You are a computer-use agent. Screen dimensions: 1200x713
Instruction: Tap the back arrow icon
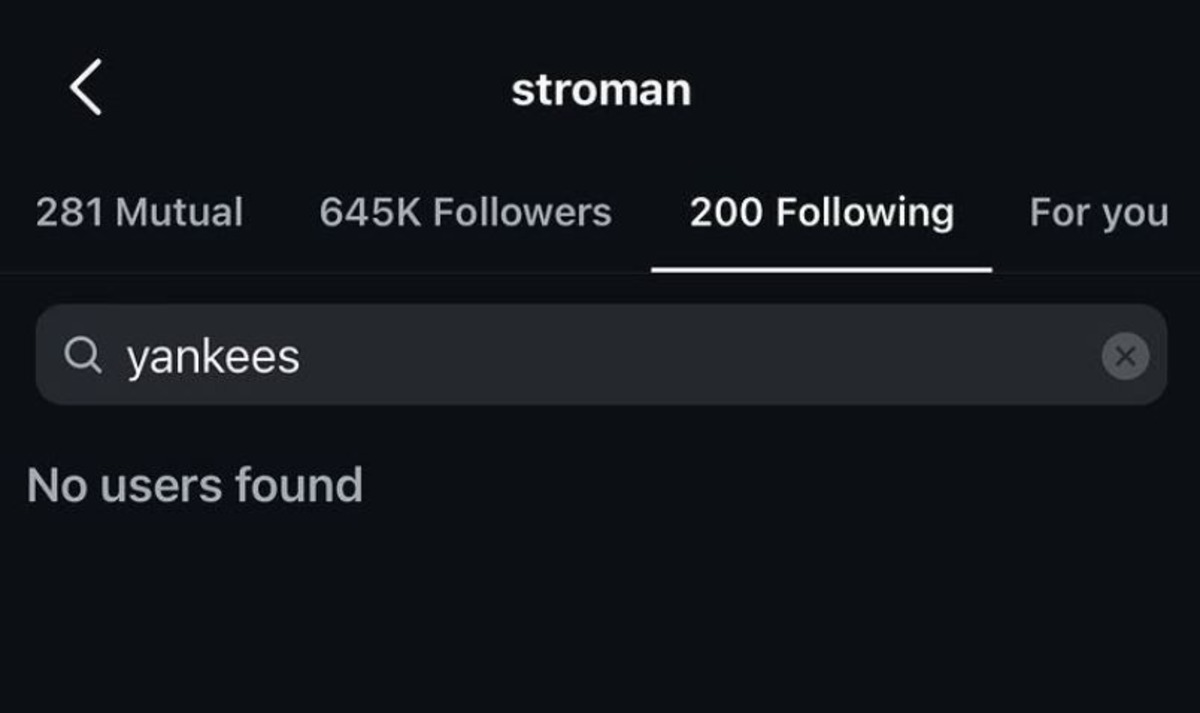[86, 87]
